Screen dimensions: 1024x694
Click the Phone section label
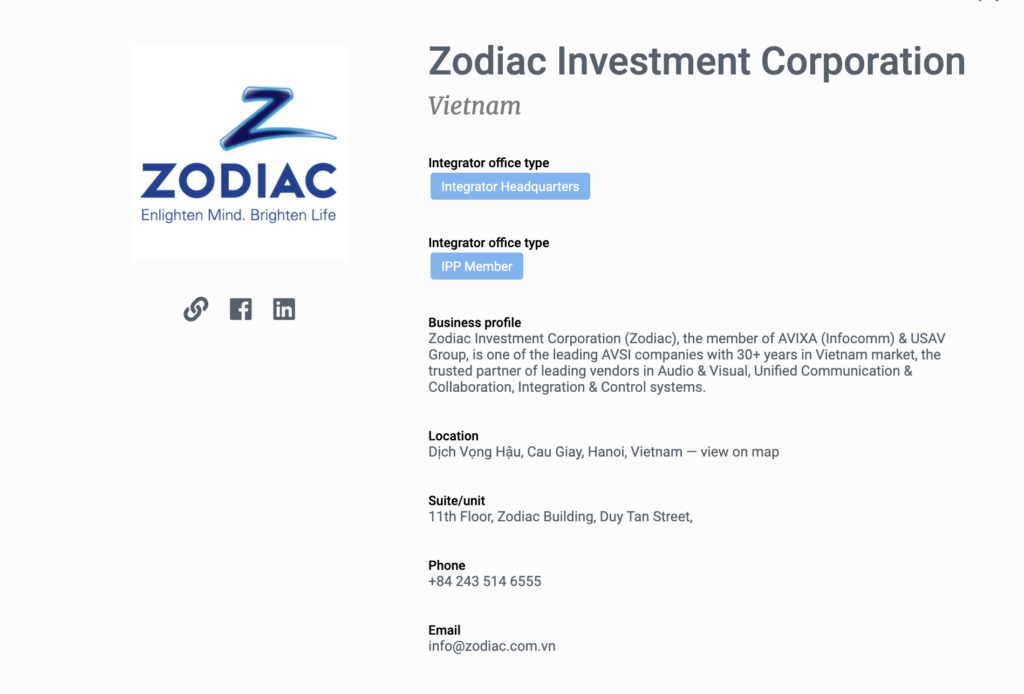point(445,565)
